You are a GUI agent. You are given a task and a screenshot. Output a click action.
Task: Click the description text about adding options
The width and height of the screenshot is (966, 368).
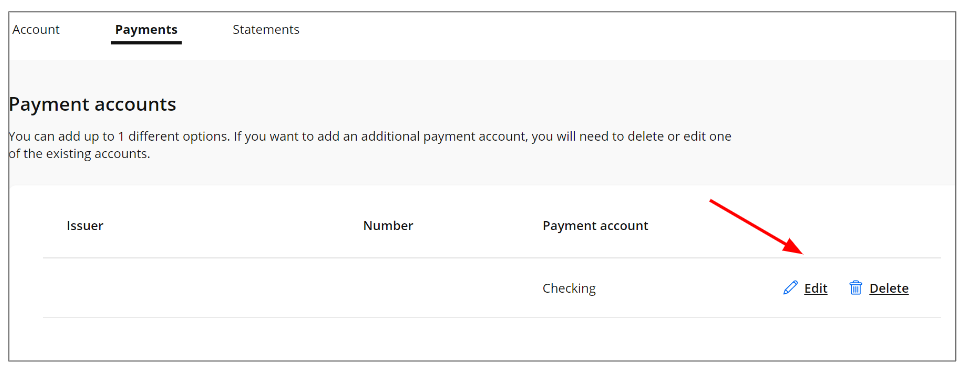(370, 145)
